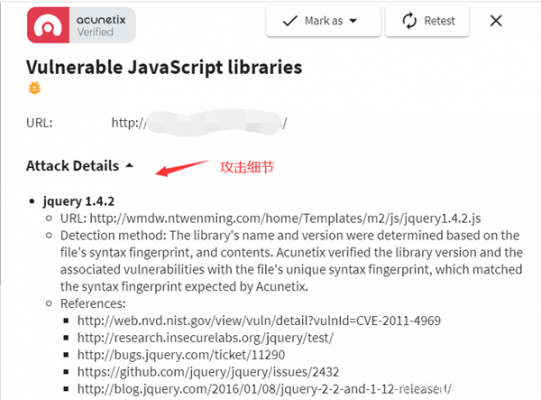
Task: Click the Acunetix red logo icon
Action: [48, 25]
